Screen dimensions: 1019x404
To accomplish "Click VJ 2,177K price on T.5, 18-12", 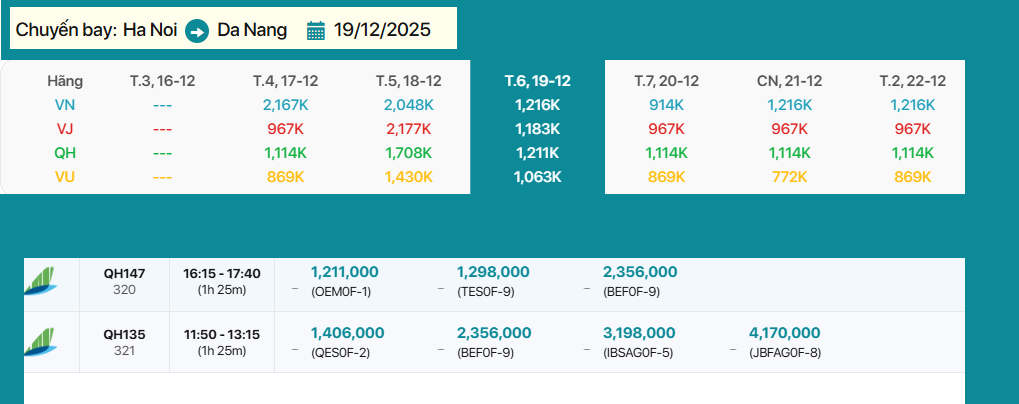I will click(408, 128).
